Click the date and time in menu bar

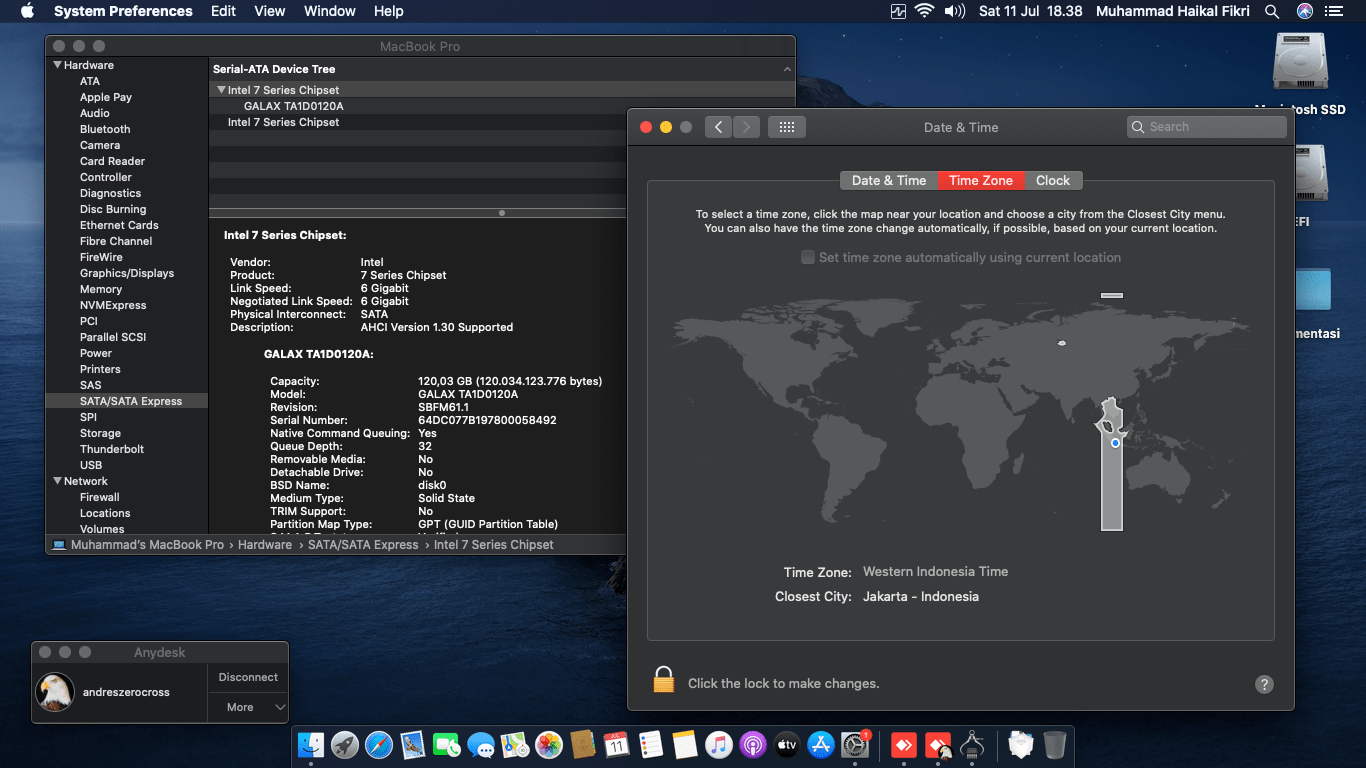click(1030, 11)
